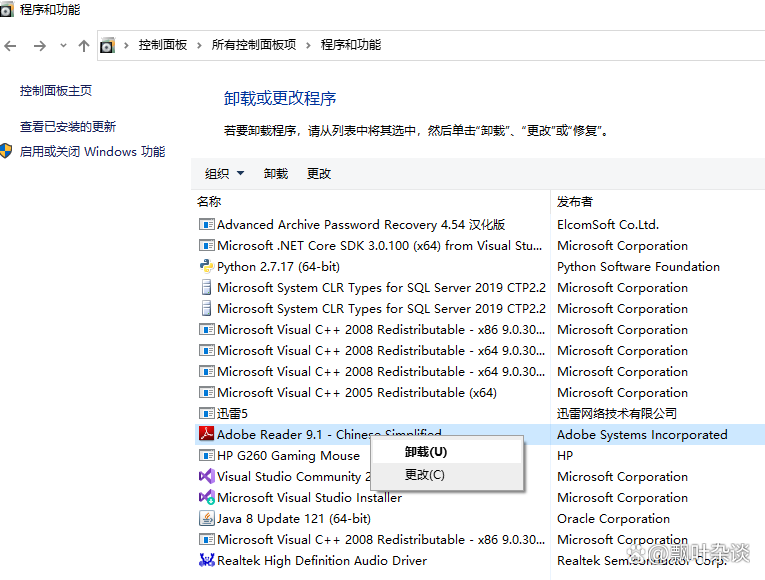Viewport: 765px width, 580px height.
Task: Click the 卸载 toolbar button
Action: (x=276, y=174)
